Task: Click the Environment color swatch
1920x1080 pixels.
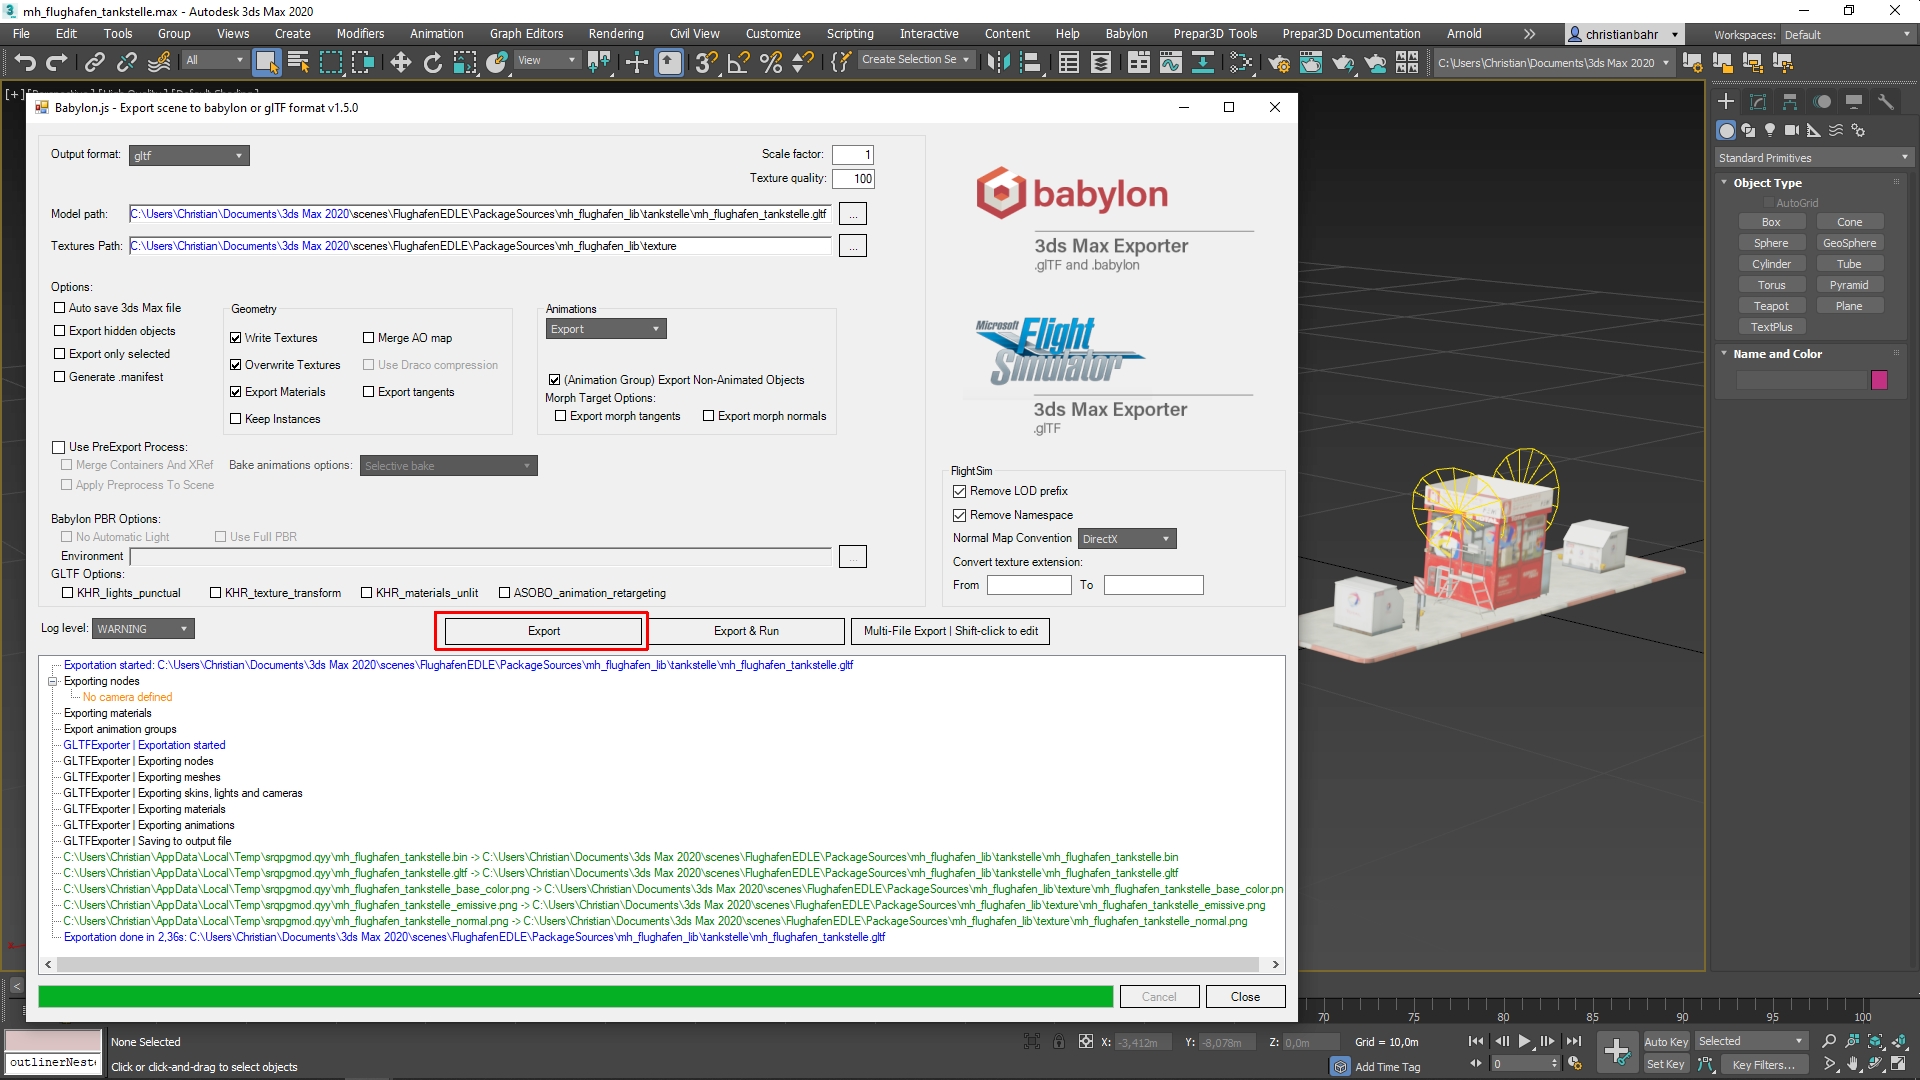Action: click(x=853, y=555)
